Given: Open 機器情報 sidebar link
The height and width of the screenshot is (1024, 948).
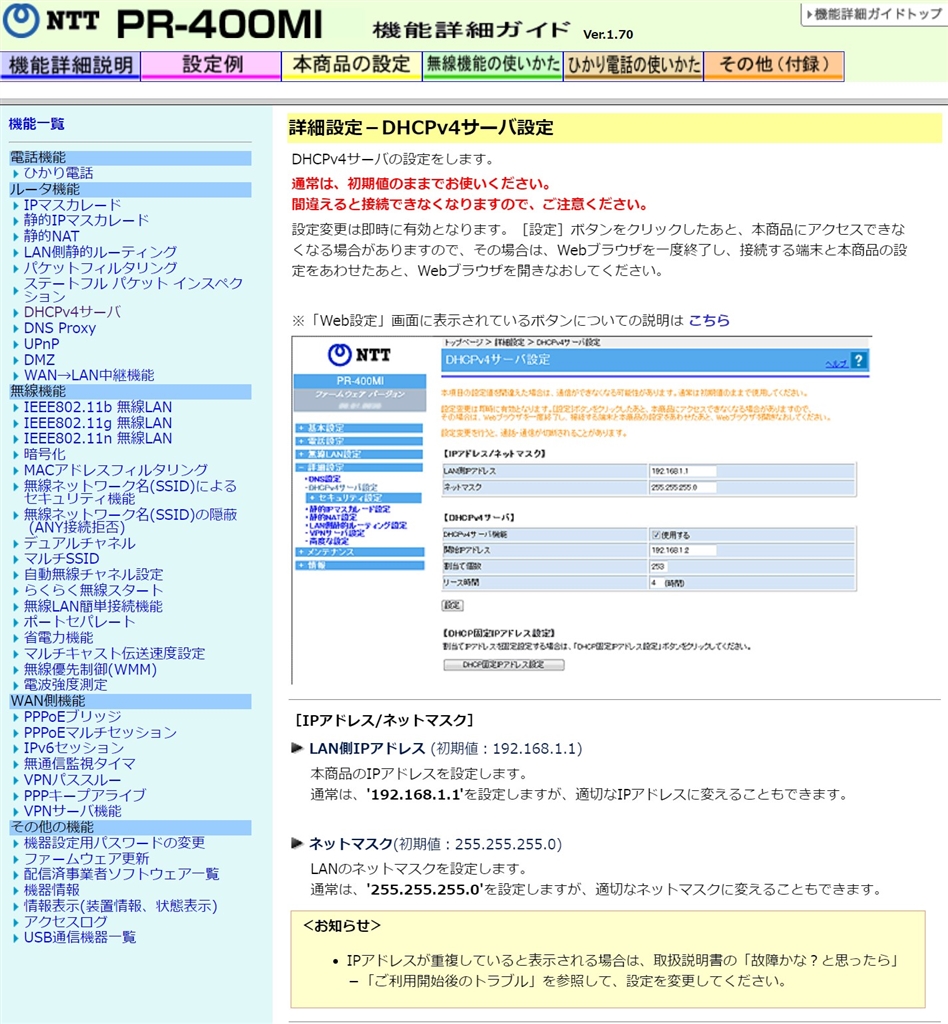Looking at the screenshot, I should (52, 889).
